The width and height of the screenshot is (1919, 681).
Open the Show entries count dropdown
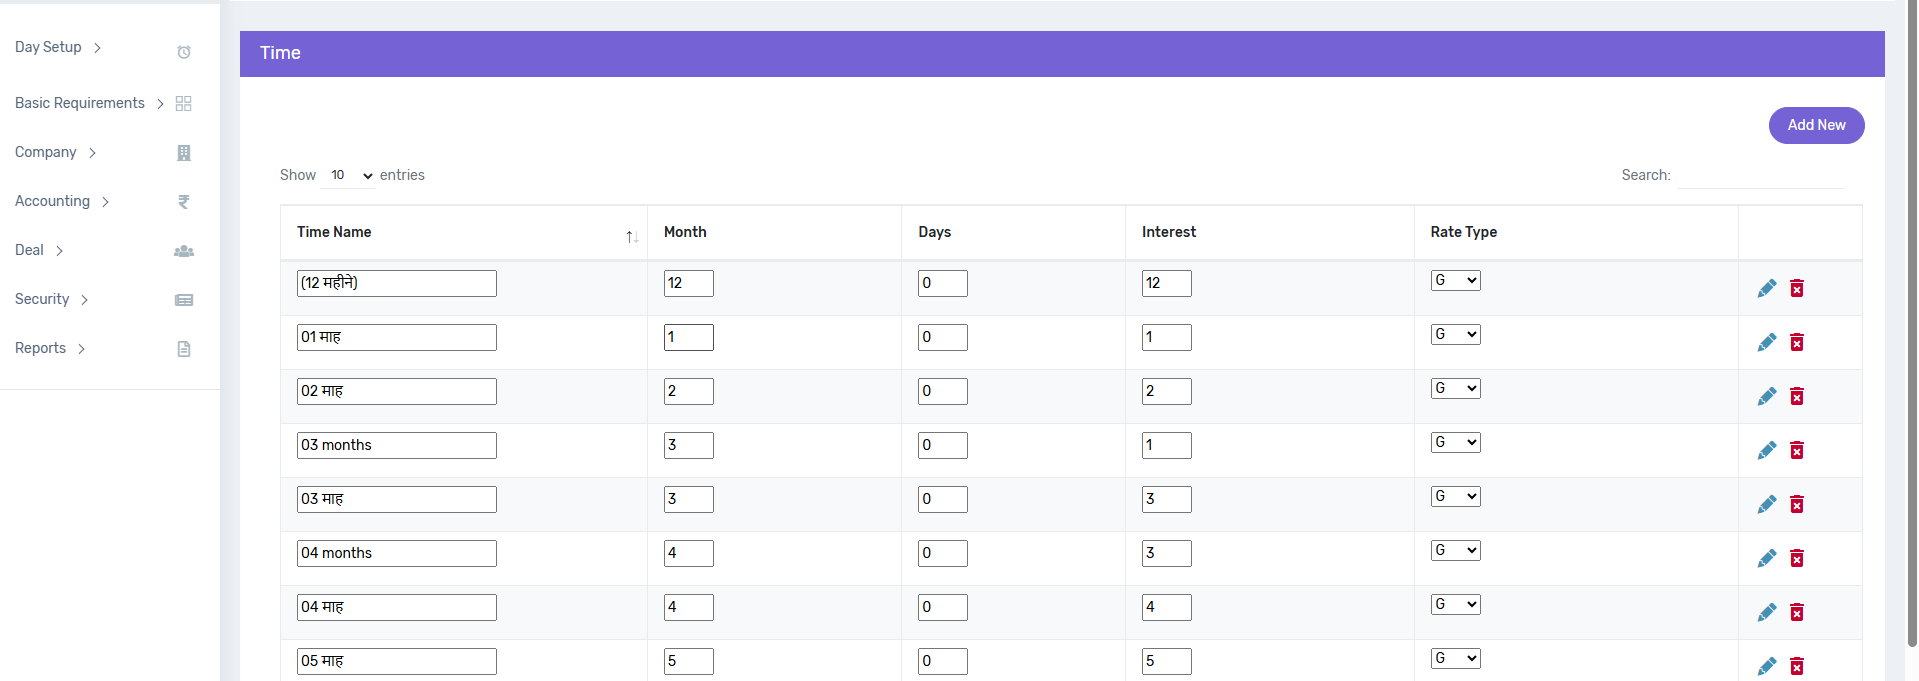(x=348, y=175)
